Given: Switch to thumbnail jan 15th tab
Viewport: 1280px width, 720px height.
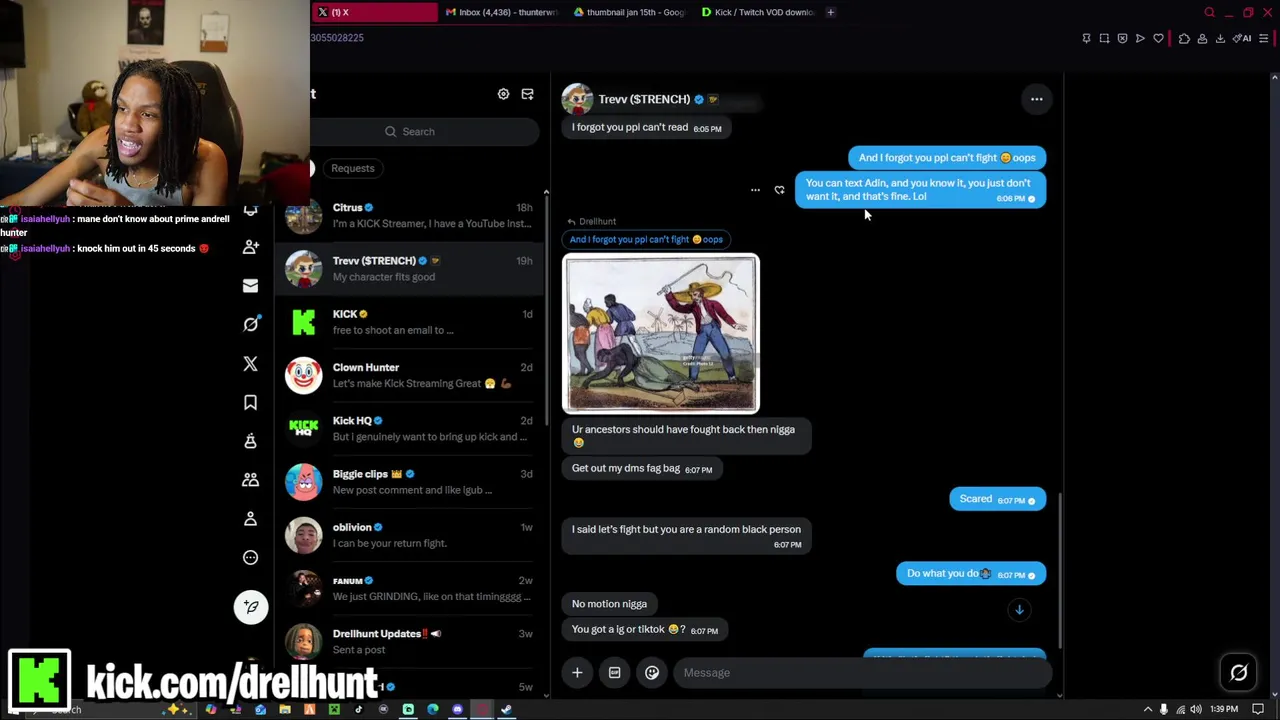Looking at the screenshot, I should [630, 12].
